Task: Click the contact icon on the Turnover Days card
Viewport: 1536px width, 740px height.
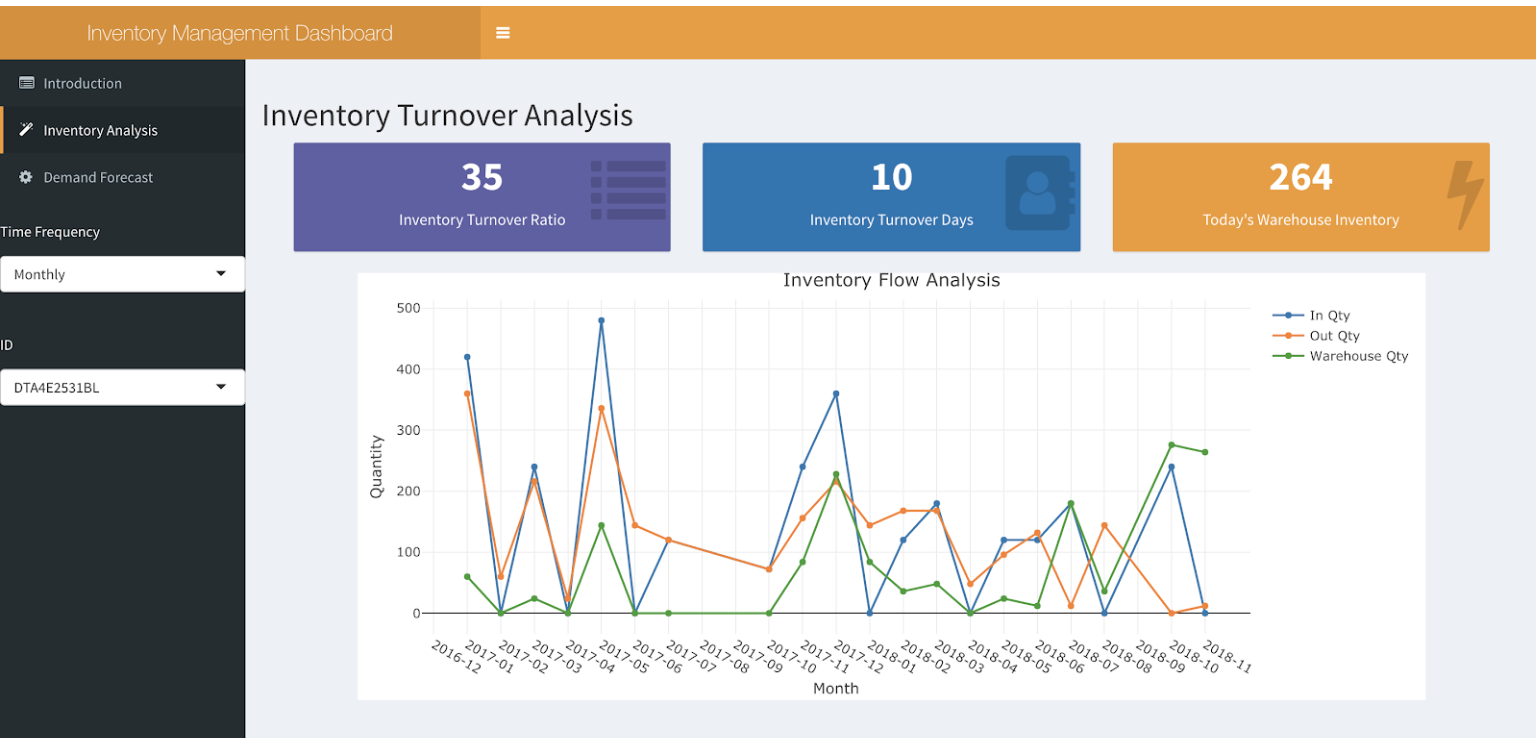Action: [x=1040, y=190]
